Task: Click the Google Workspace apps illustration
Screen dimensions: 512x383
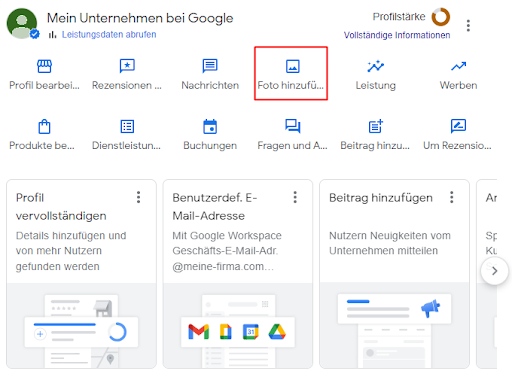Action: click(x=238, y=326)
